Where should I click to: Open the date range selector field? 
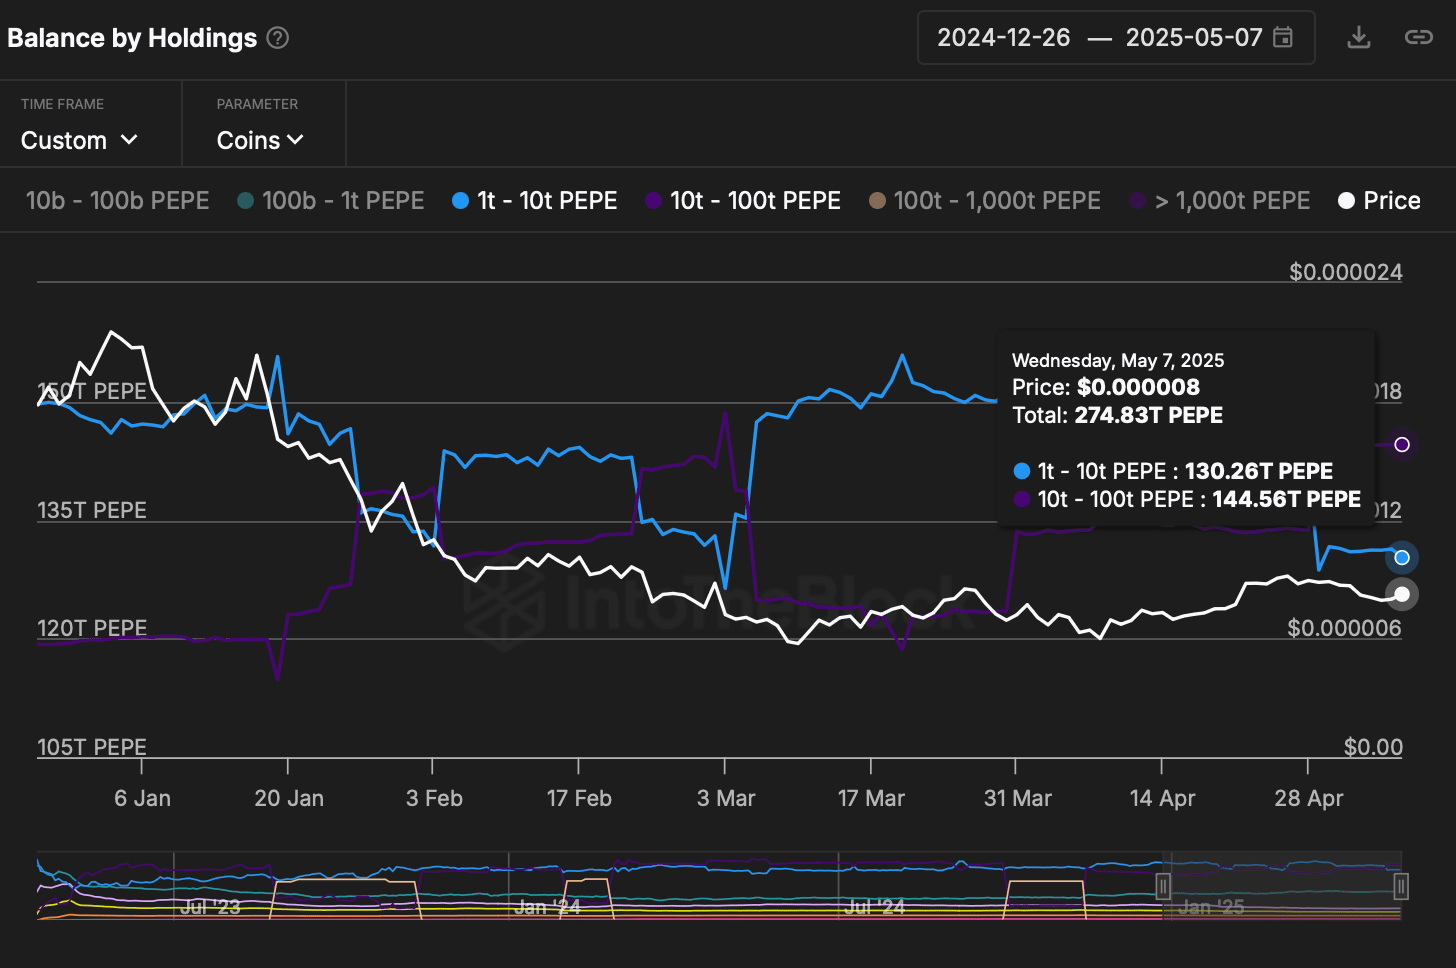click(x=1100, y=38)
